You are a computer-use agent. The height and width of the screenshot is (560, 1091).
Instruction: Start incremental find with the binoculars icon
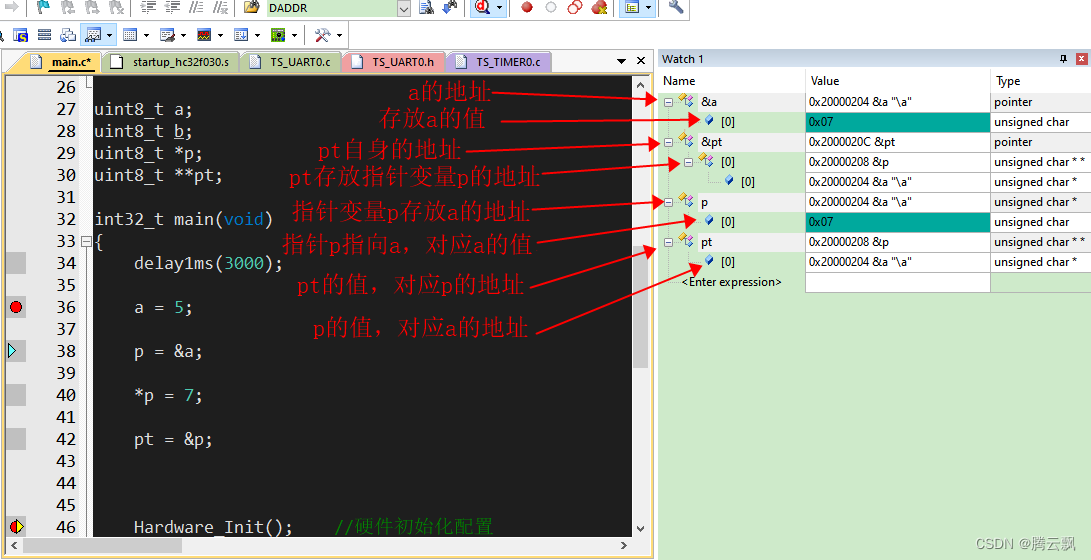450,8
